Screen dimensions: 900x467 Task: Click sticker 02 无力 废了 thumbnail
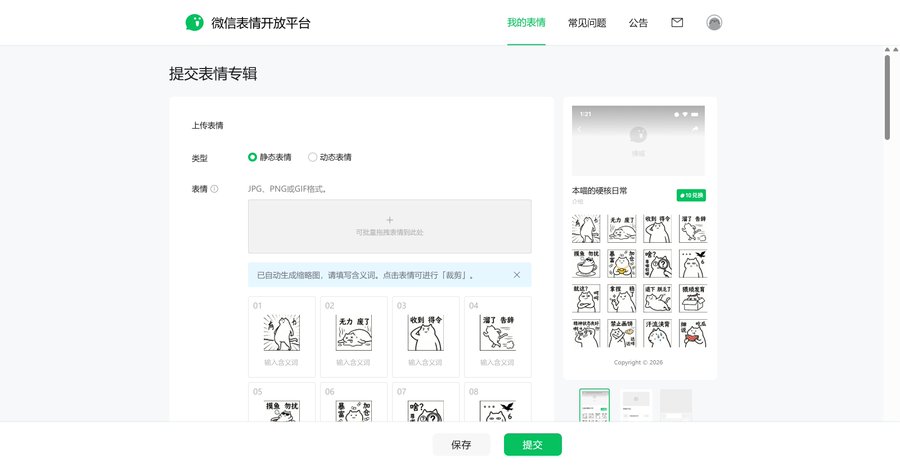(x=354, y=333)
